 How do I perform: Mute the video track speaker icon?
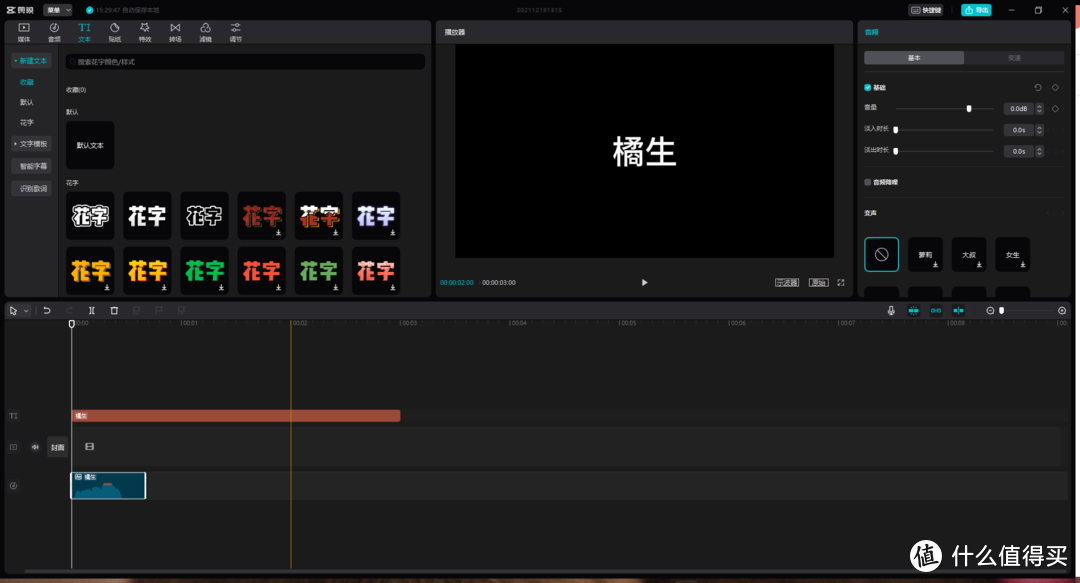point(35,447)
